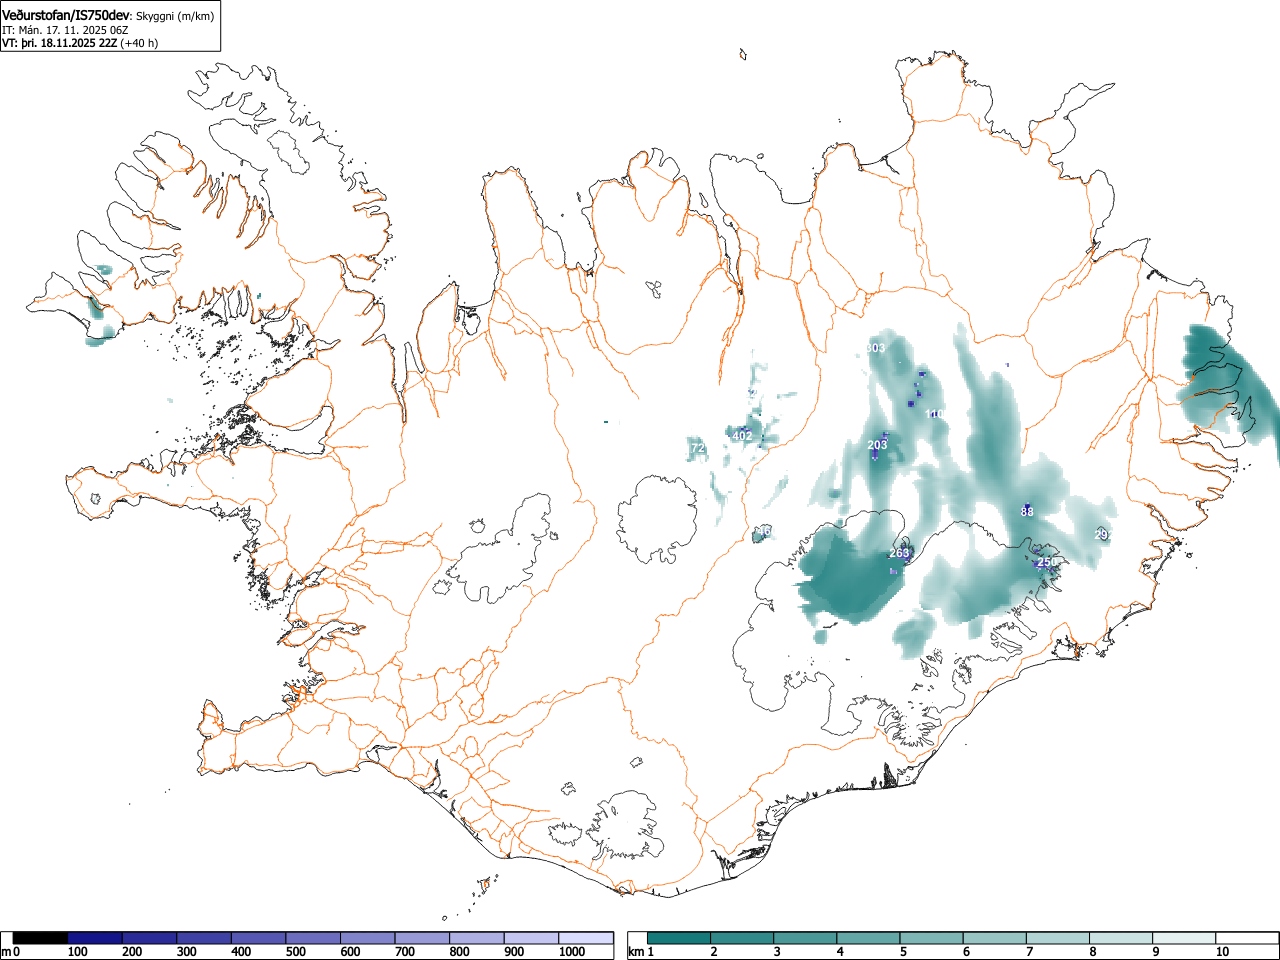Select the white swatch past 10 km
The height and width of the screenshot is (960, 1280).
[1246, 938]
